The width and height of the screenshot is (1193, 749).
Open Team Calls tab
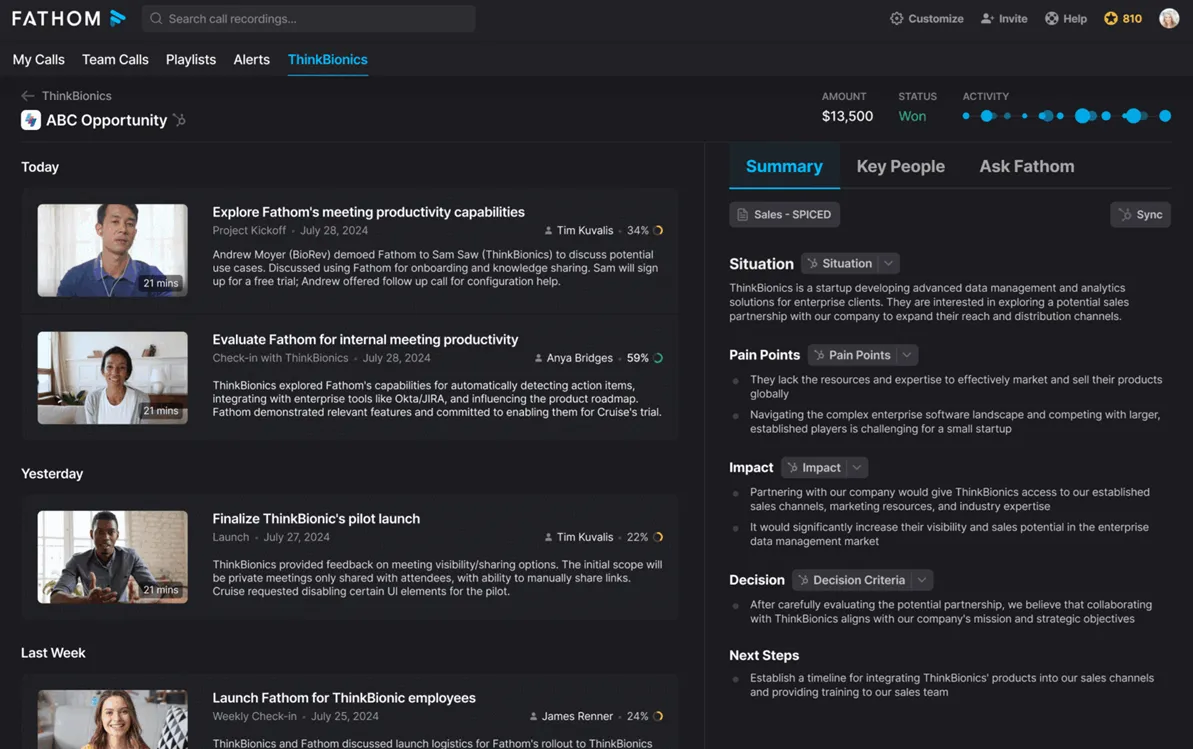pos(116,59)
